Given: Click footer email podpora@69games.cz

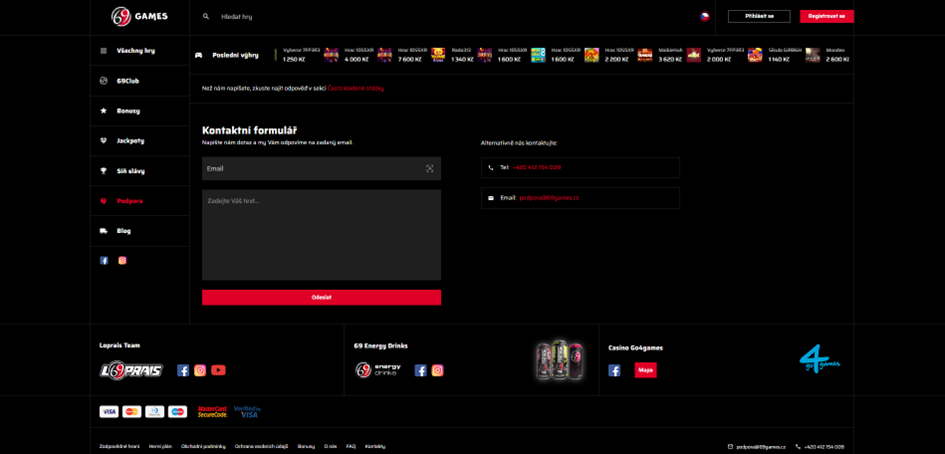Looking at the screenshot, I should [761, 447].
